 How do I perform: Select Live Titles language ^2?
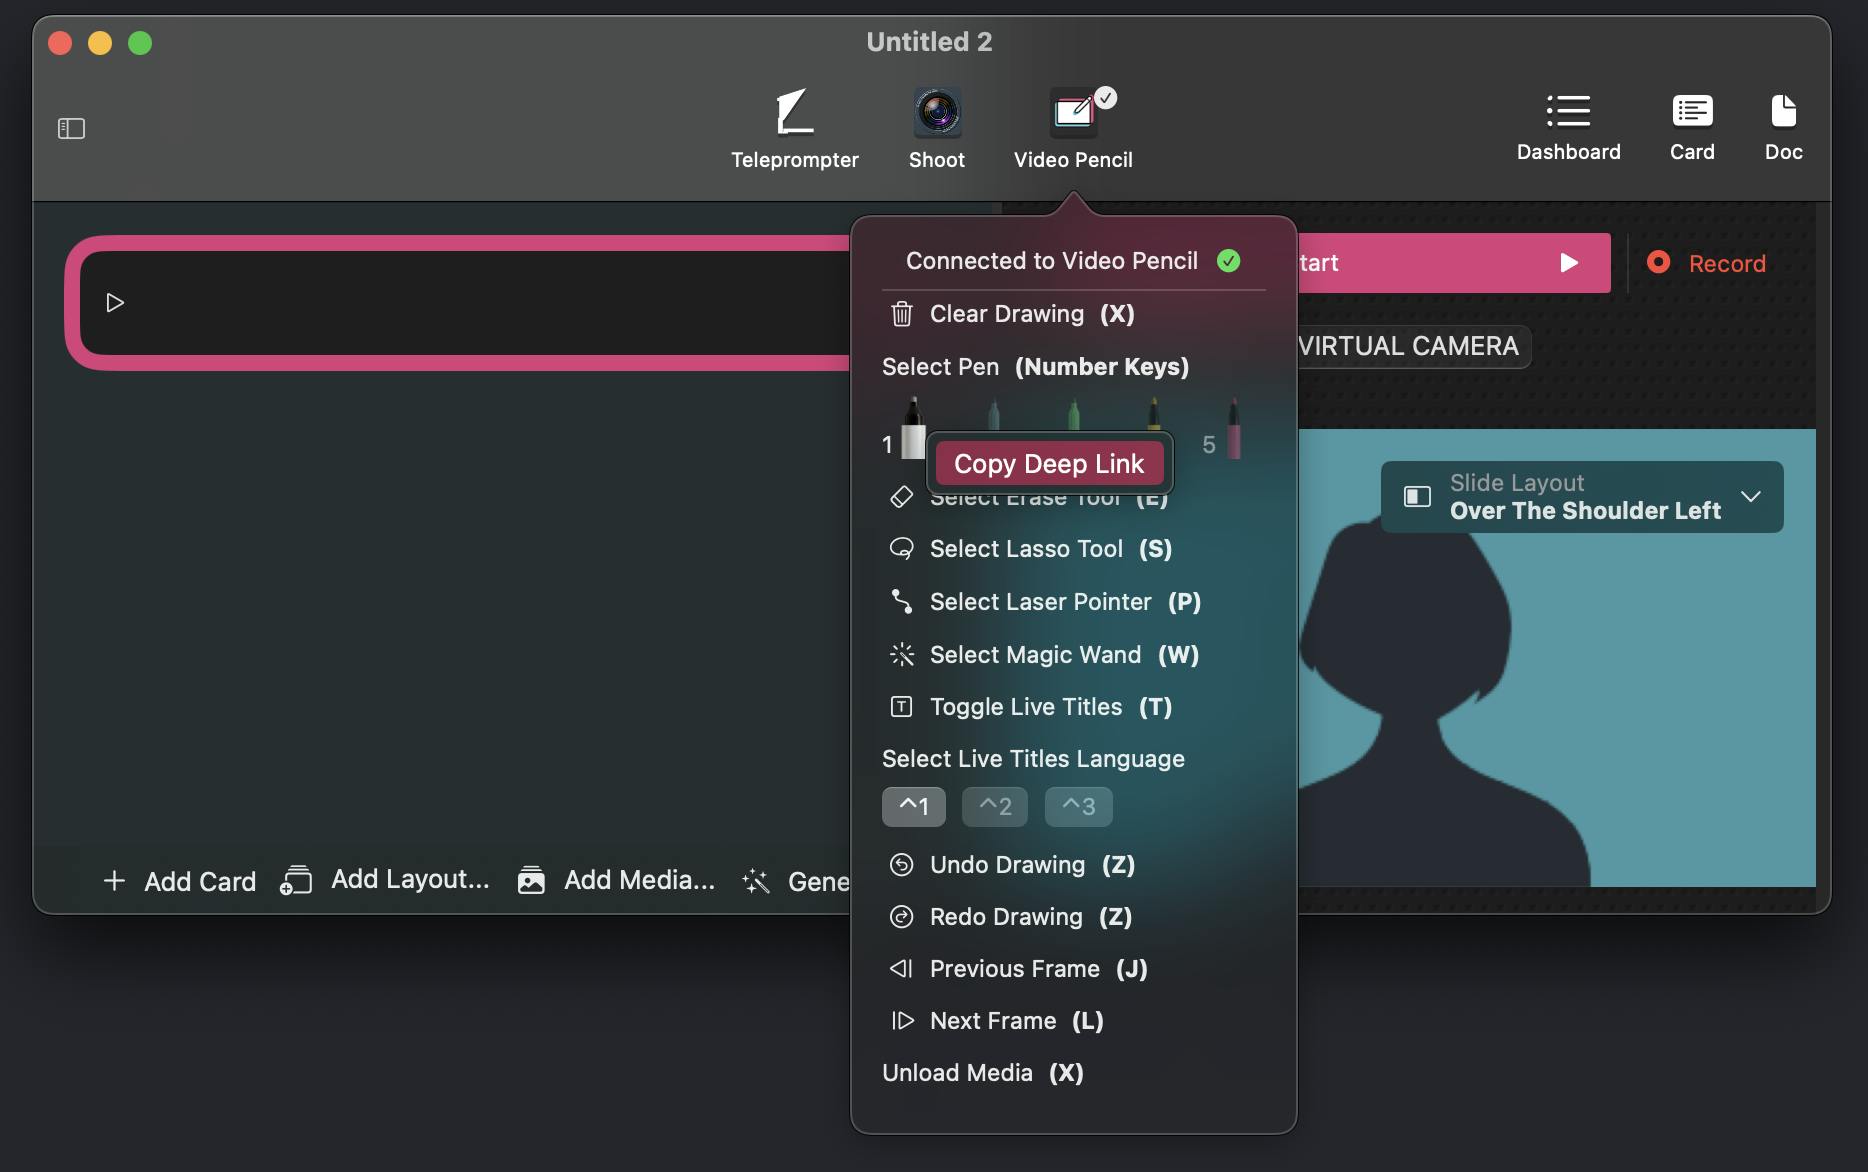tap(994, 807)
